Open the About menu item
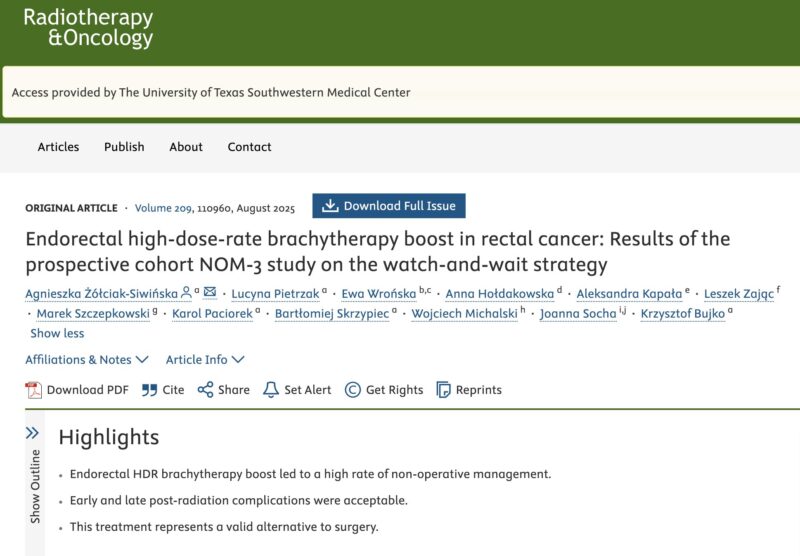Screen dimensions: 800x556 click(186, 147)
